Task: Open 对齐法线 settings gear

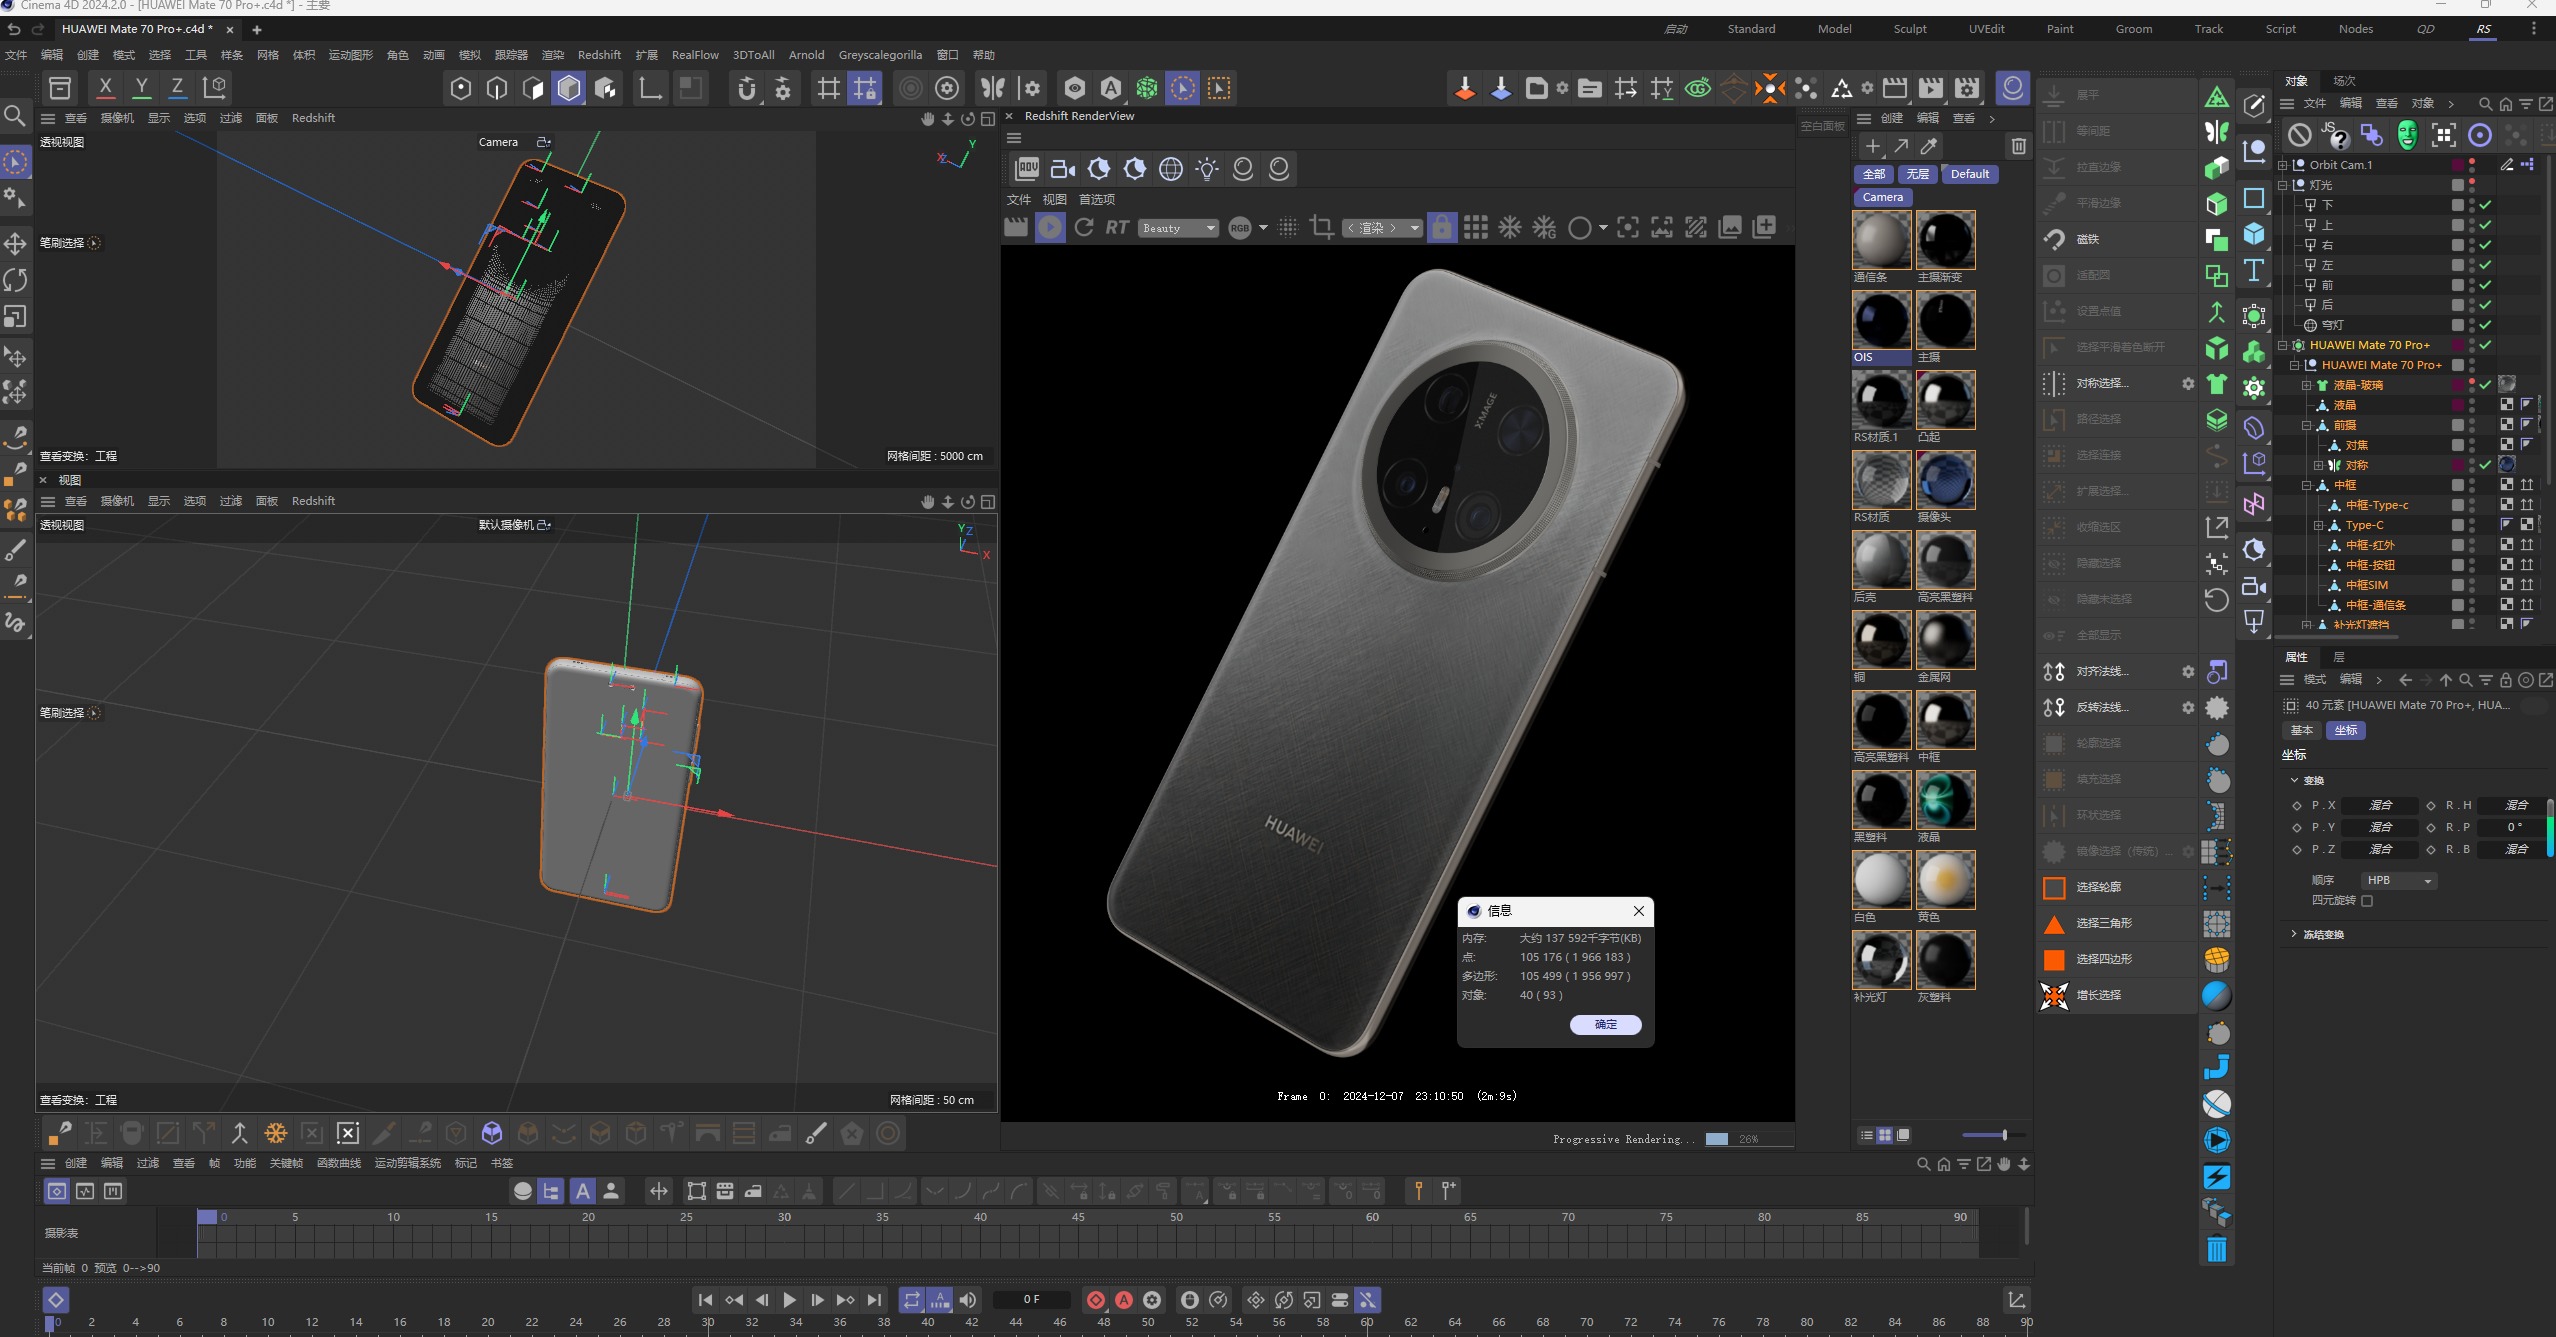Action: 2187,672
